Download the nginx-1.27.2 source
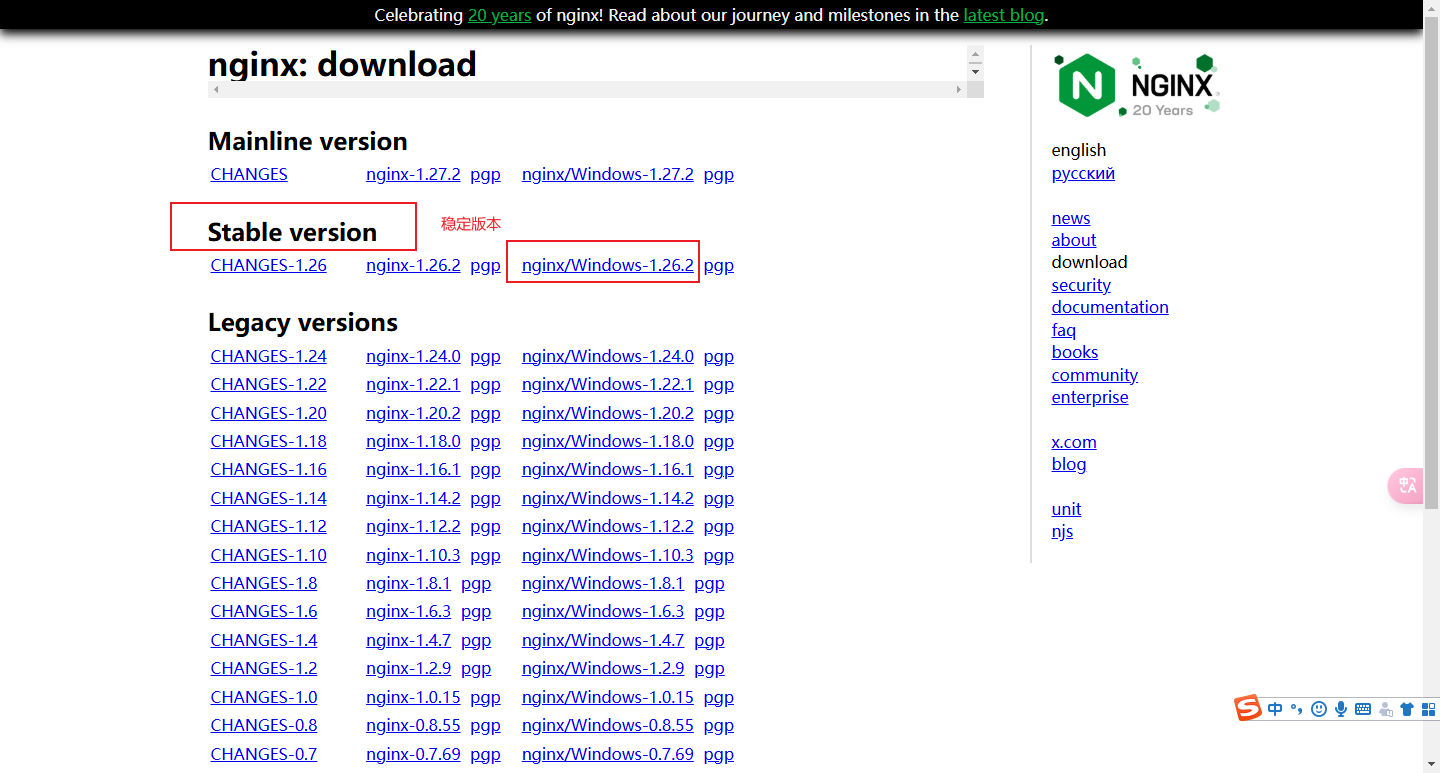 413,174
